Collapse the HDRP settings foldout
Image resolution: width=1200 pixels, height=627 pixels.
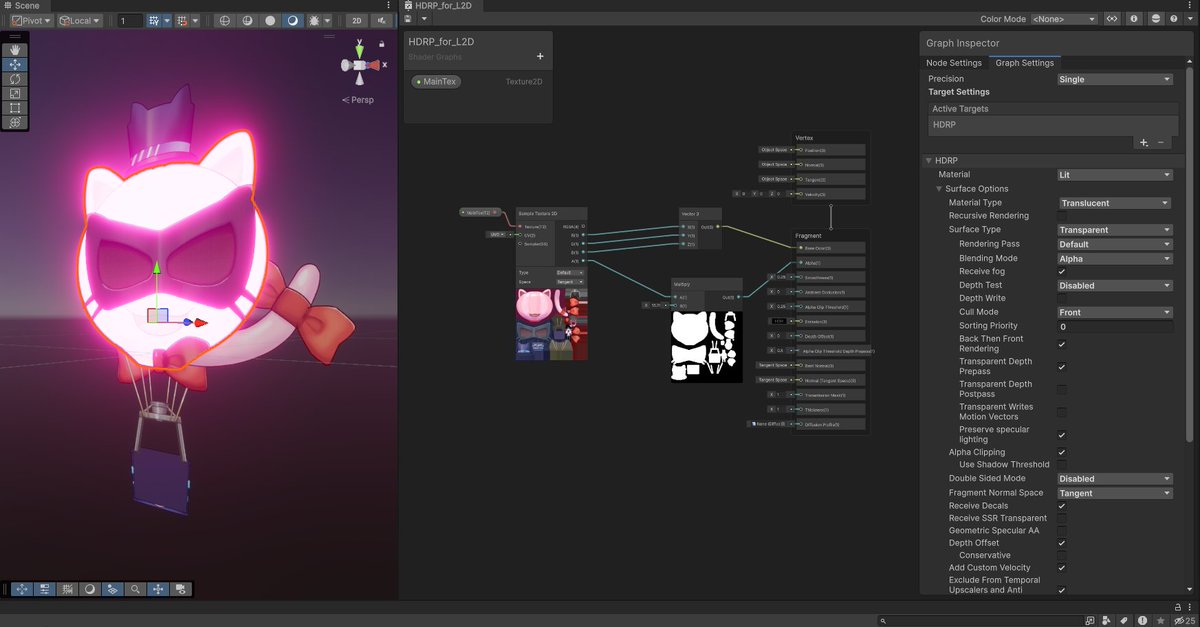coord(928,161)
